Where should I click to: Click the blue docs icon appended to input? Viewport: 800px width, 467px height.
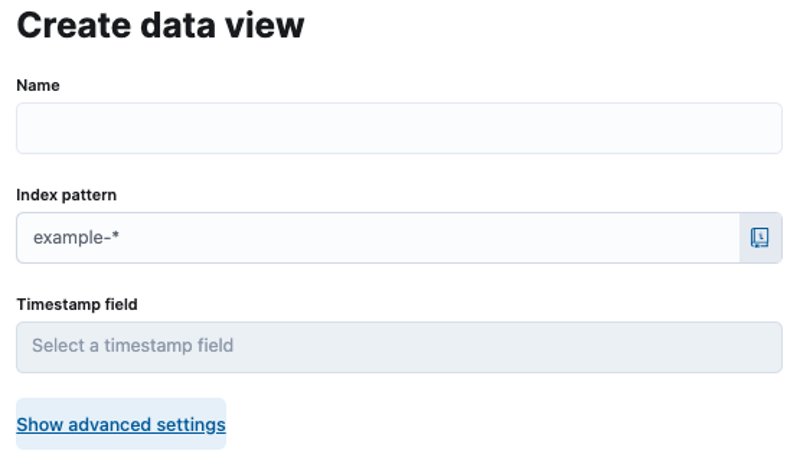760,238
